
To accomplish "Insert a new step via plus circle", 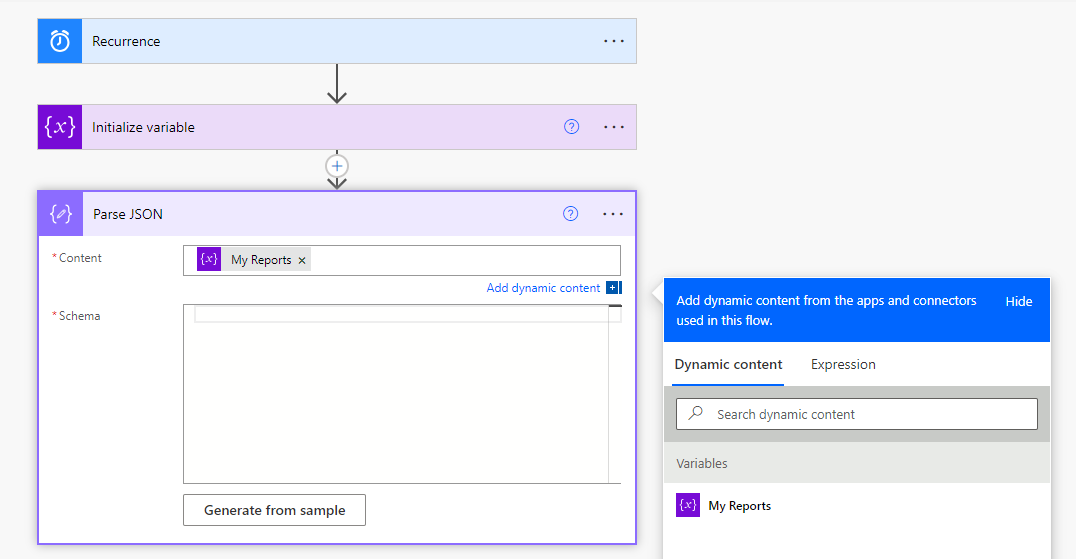I will pyautogui.click(x=337, y=166).
